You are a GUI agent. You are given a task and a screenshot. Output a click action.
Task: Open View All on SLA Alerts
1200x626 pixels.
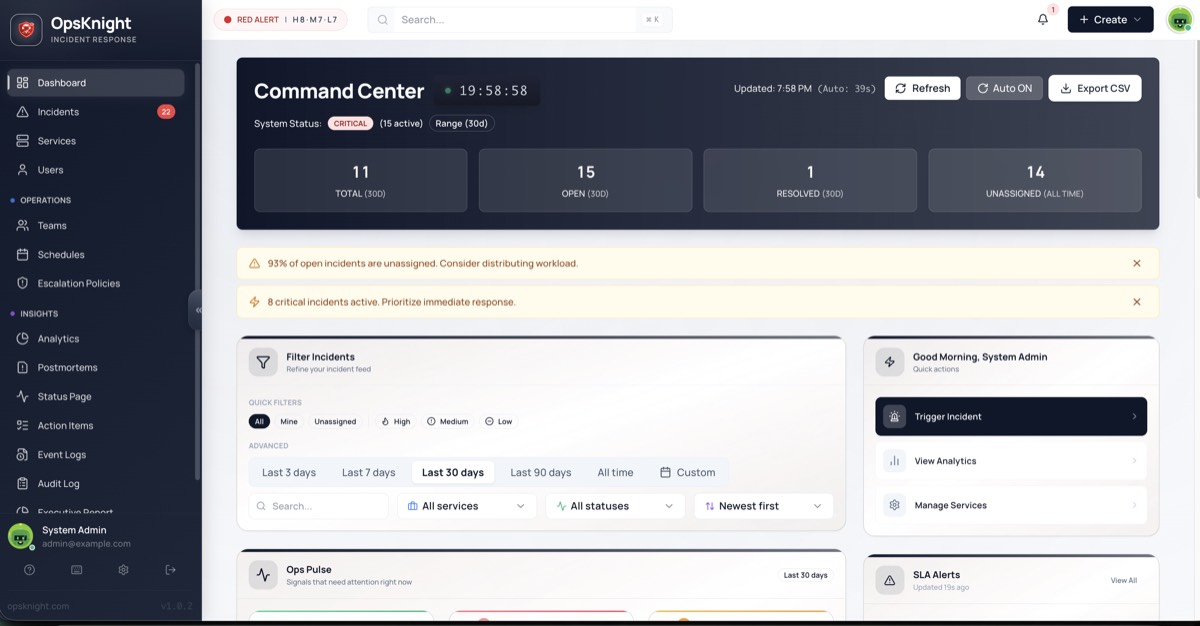coord(1125,580)
